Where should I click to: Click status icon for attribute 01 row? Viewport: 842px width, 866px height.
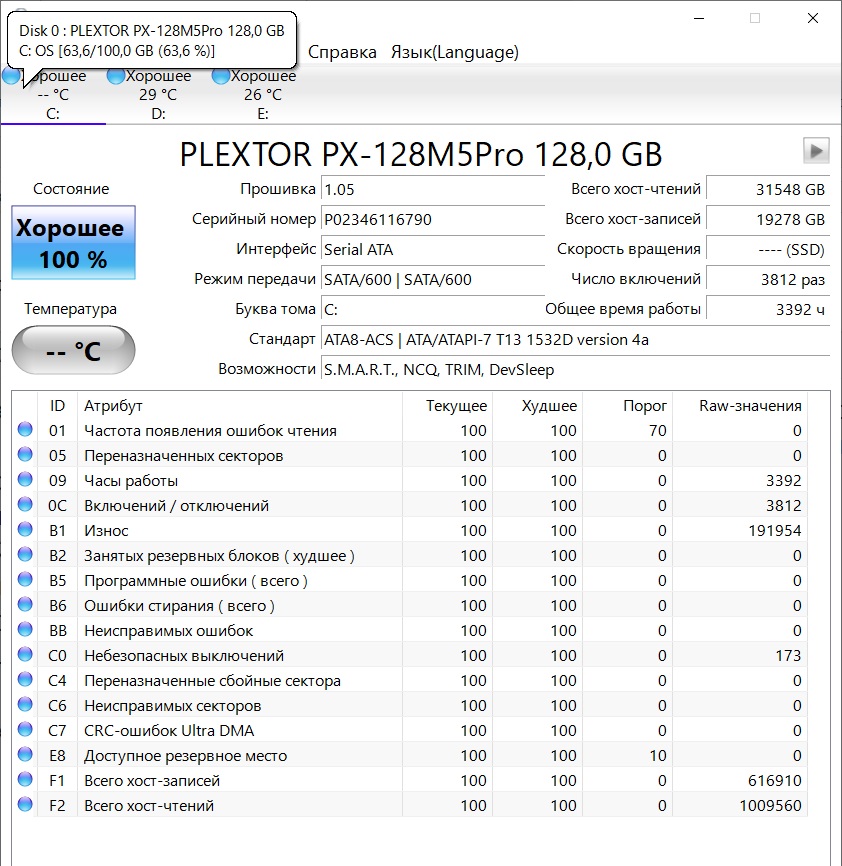25,429
